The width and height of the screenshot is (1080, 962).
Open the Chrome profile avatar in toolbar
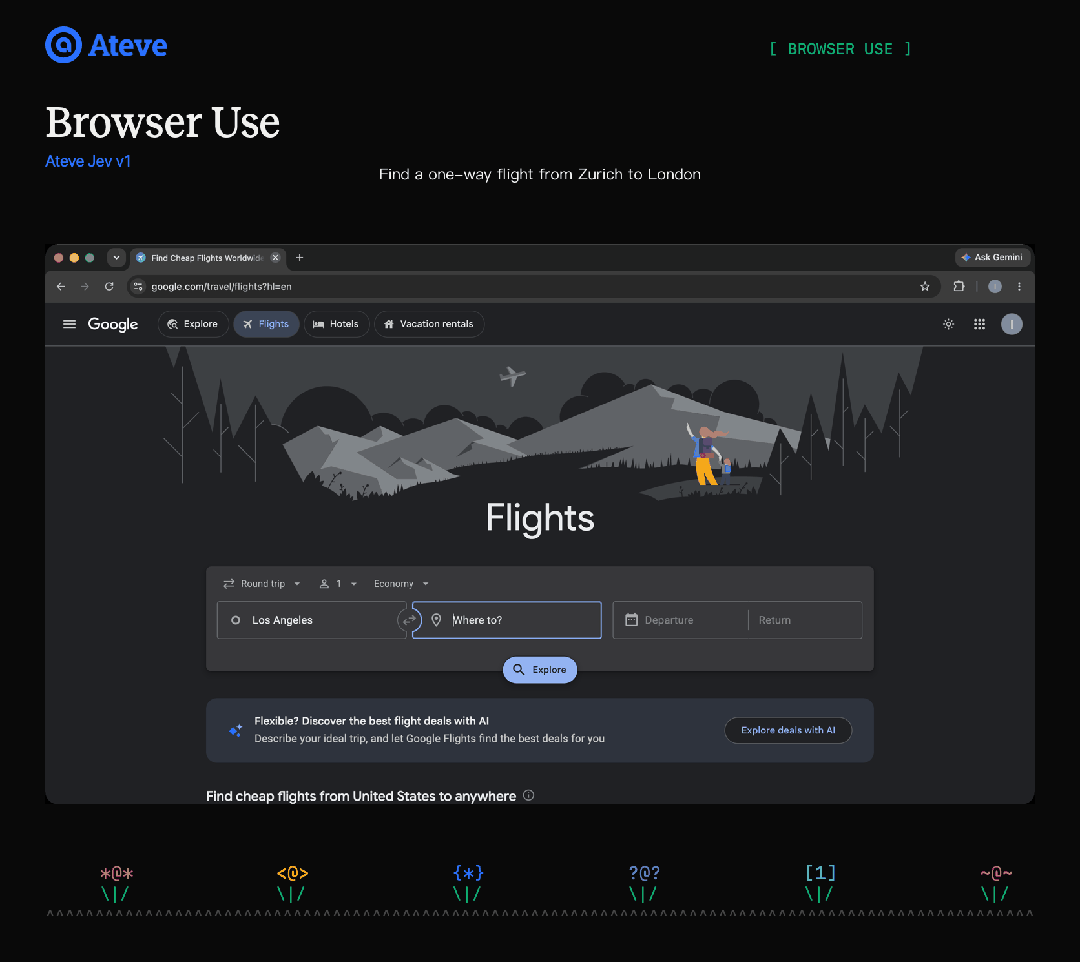click(x=995, y=286)
